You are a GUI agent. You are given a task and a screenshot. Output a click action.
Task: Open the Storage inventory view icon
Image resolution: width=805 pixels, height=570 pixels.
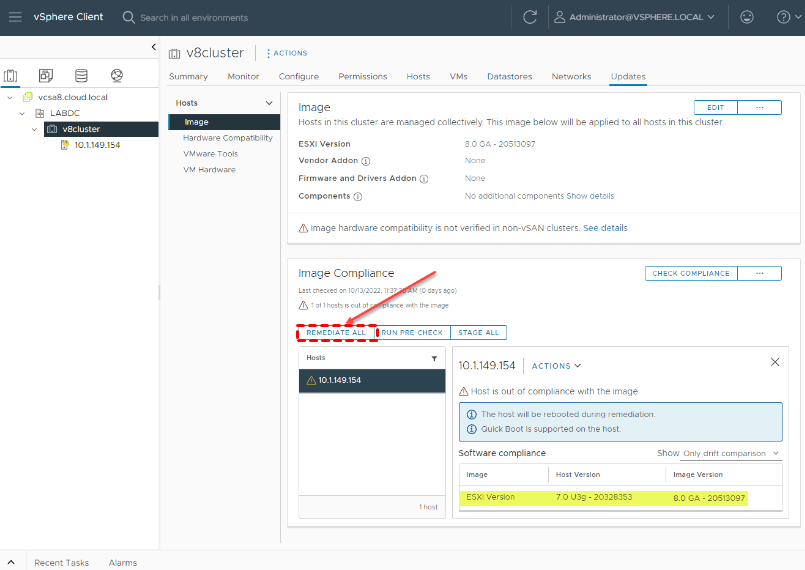coord(81,76)
